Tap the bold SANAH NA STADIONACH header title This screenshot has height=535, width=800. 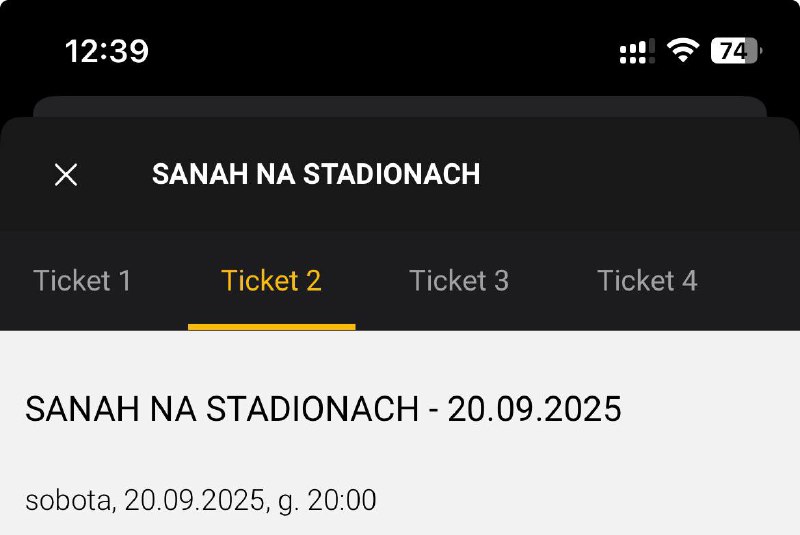pos(316,174)
